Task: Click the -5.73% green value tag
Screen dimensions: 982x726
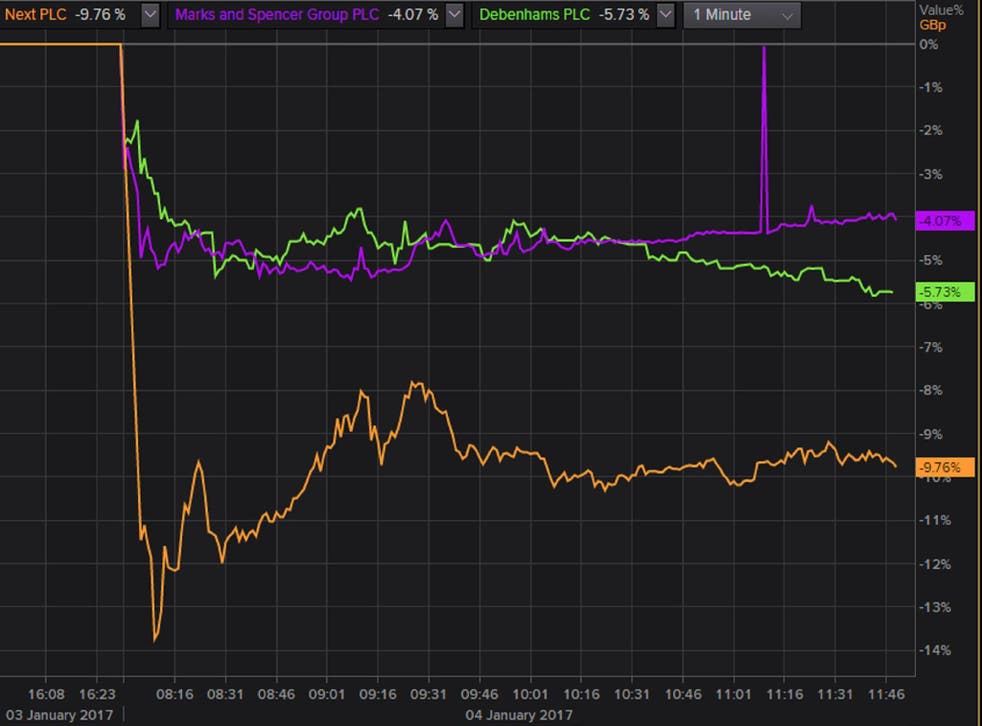Action: [944, 292]
